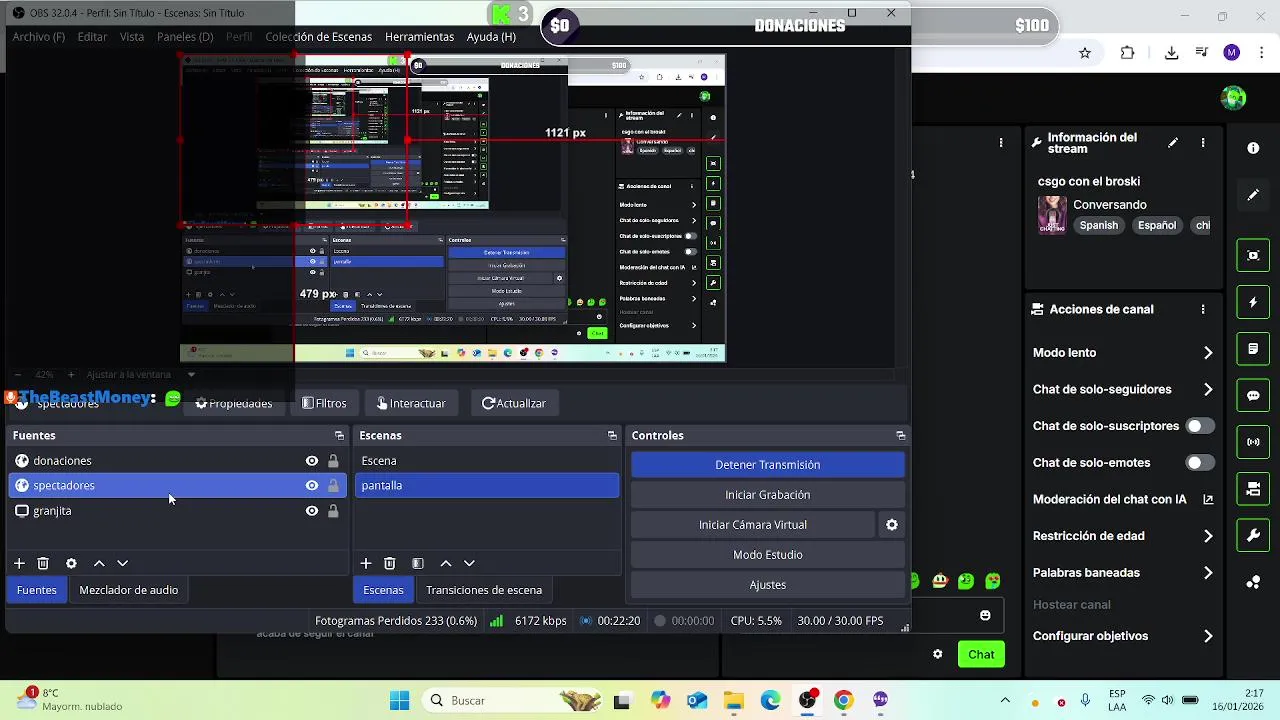Move selected source up in Fuentes
Screen dimensions: 1280x720
click(99, 564)
